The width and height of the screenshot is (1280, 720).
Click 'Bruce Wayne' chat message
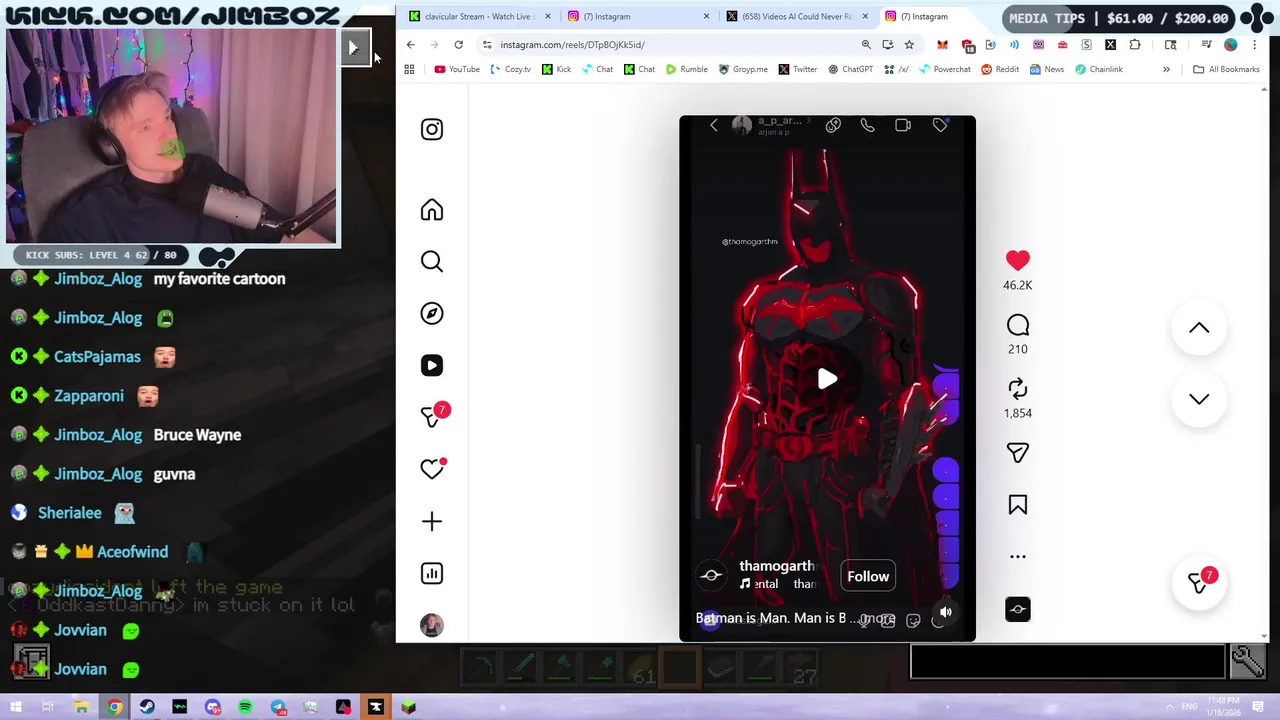pos(197,435)
